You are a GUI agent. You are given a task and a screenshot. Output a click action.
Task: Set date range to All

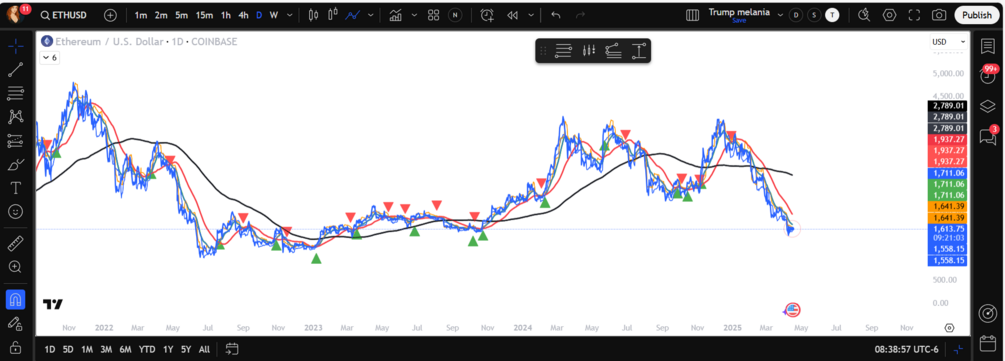tap(204, 349)
